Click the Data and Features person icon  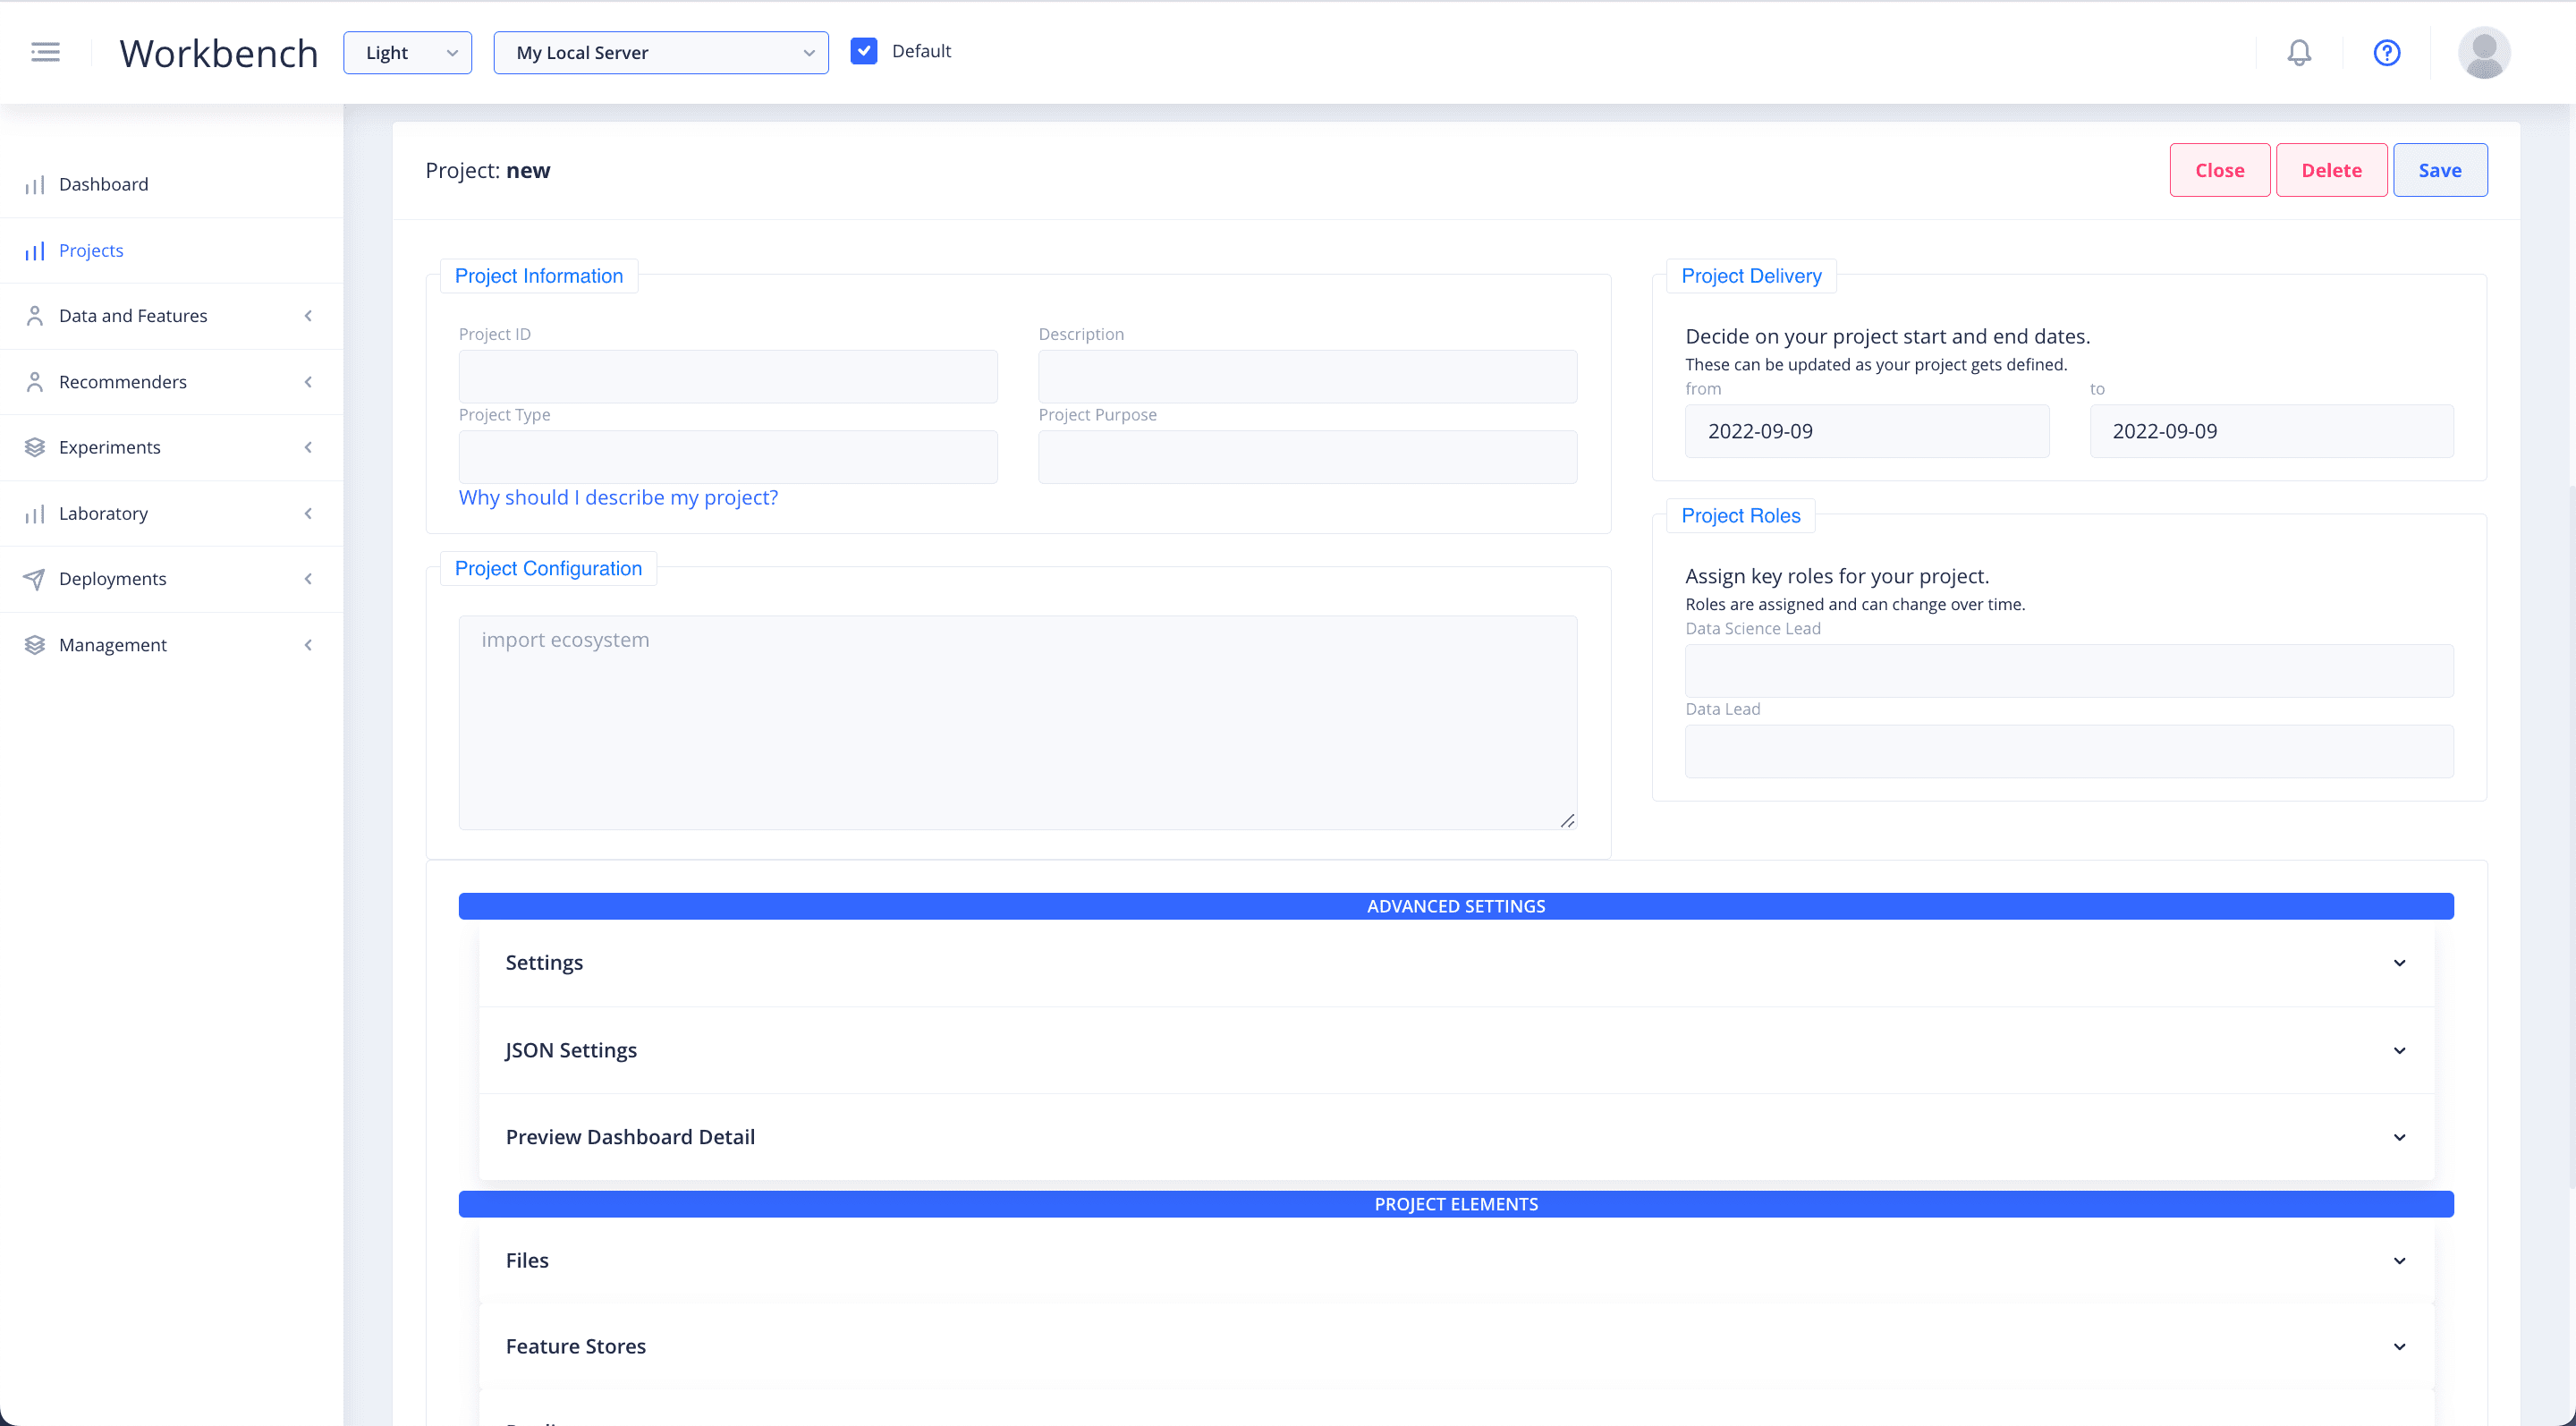[35, 315]
